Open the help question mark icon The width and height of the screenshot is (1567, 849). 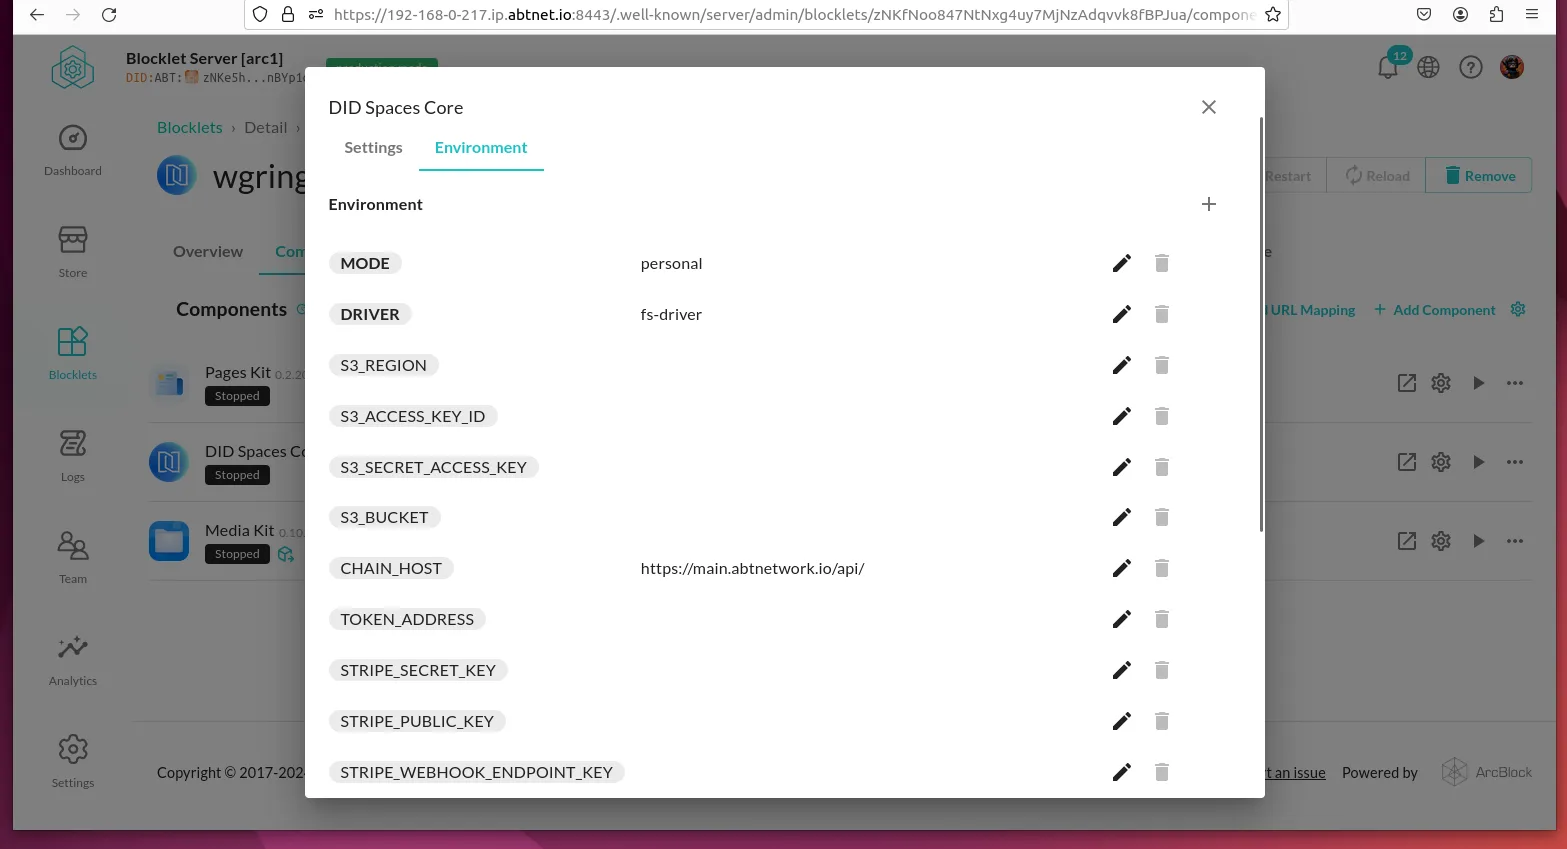(1470, 67)
